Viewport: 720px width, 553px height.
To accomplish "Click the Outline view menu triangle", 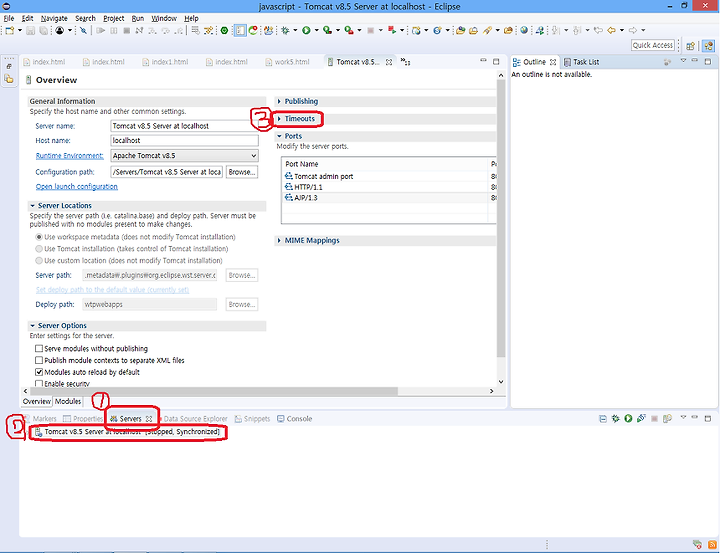I will pyautogui.click(x=683, y=61).
